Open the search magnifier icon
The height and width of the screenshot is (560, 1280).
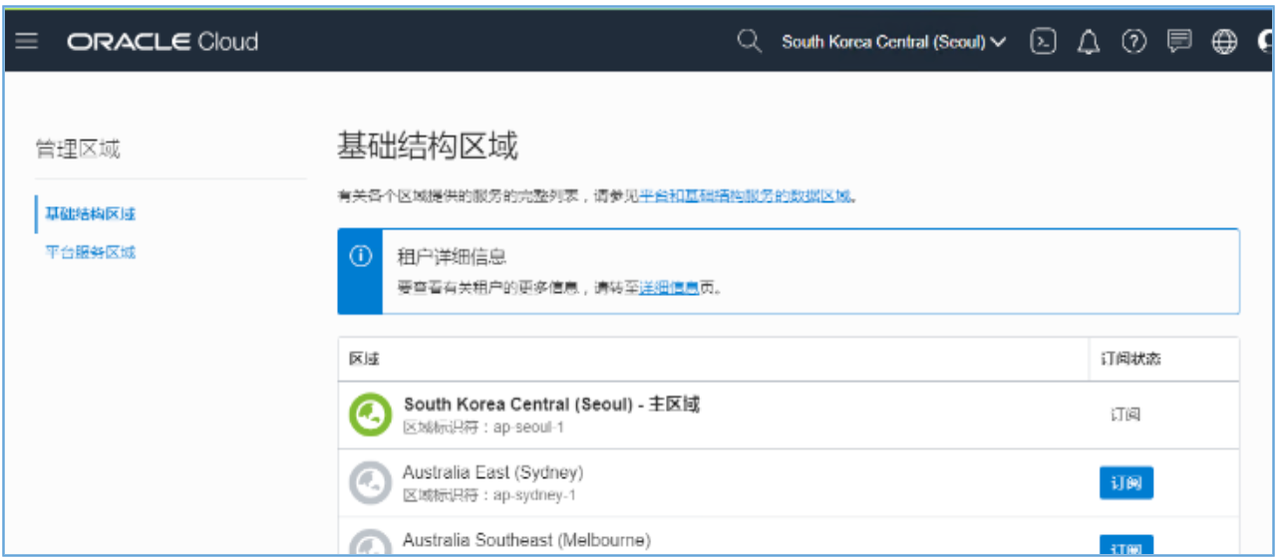(748, 41)
